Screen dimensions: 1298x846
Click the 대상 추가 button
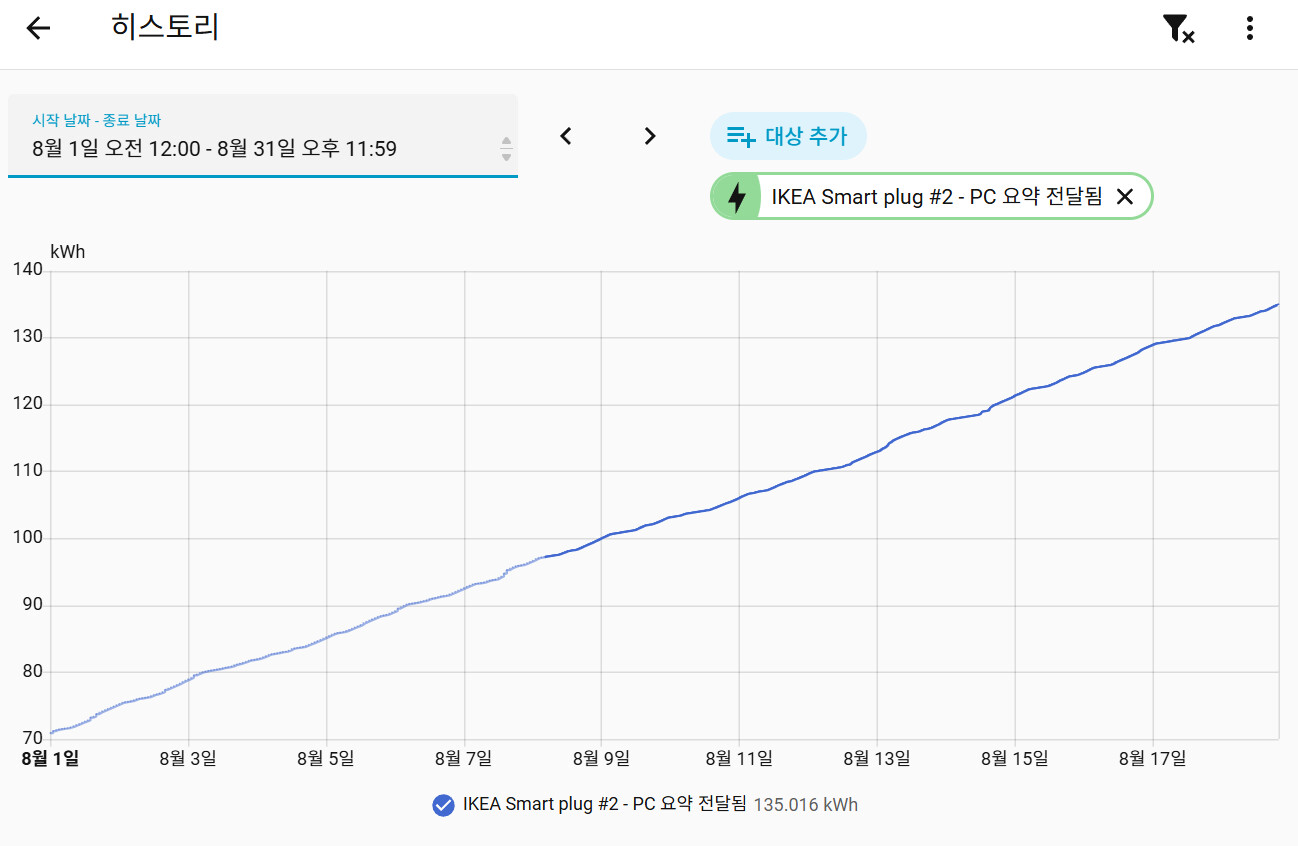point(788,136)
